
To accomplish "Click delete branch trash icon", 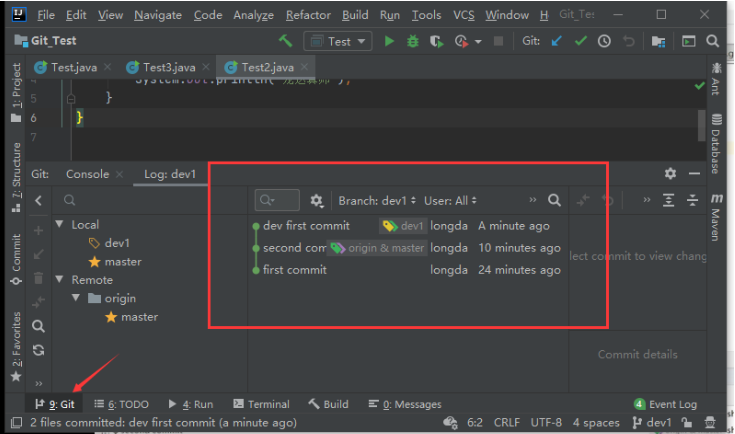I will point(38,278).
